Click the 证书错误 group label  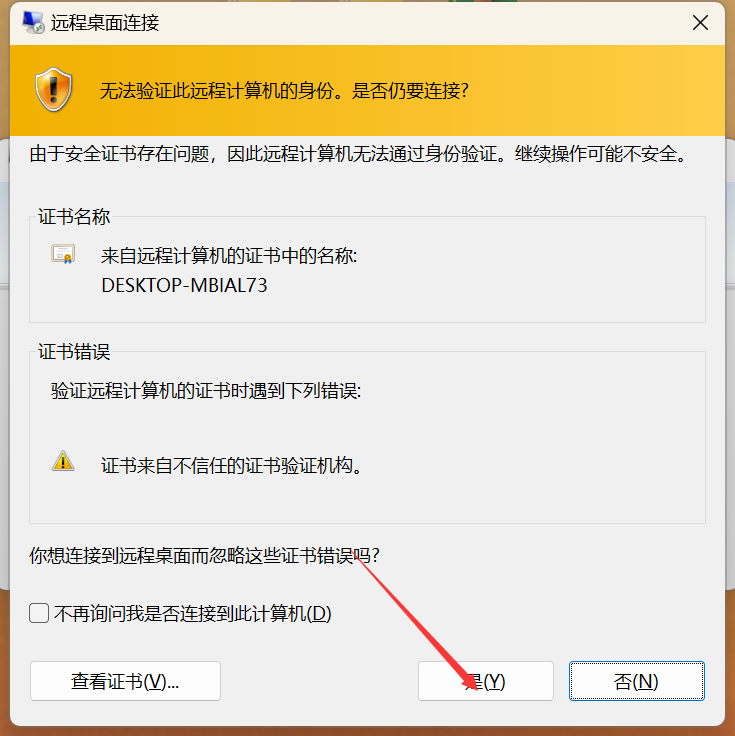pyautogui.click(x=74, y=352)
